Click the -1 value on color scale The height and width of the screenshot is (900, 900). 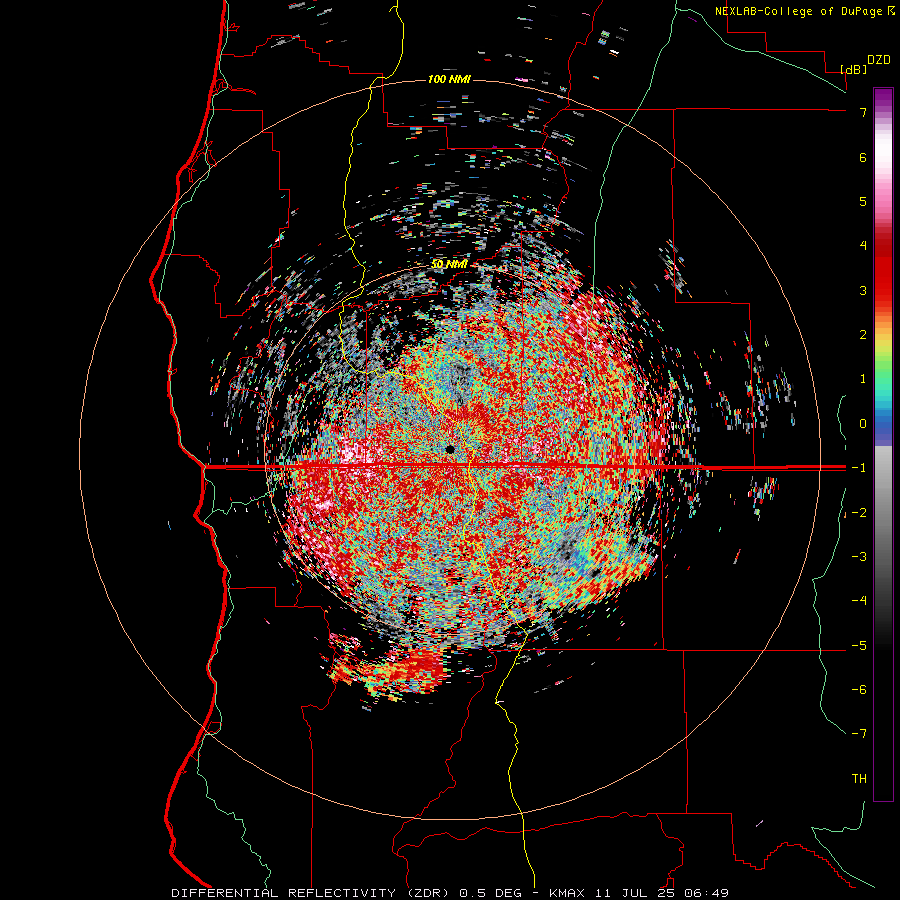tap(859, 468)
